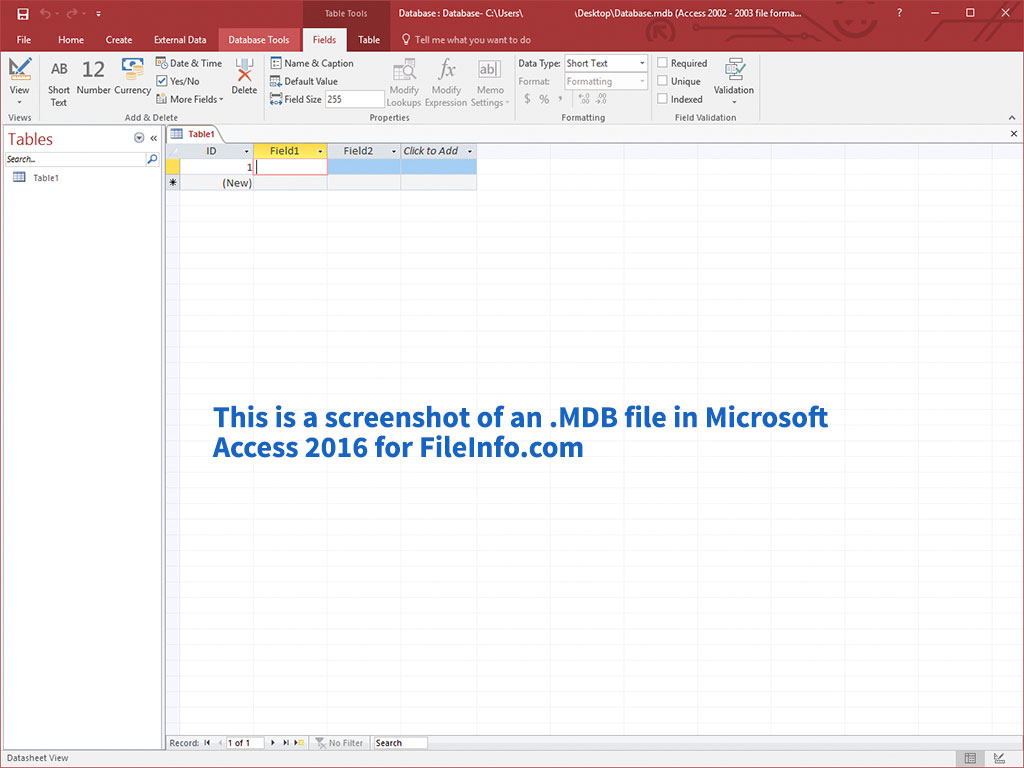
Task: Create new blank record button
Action: 299,743
